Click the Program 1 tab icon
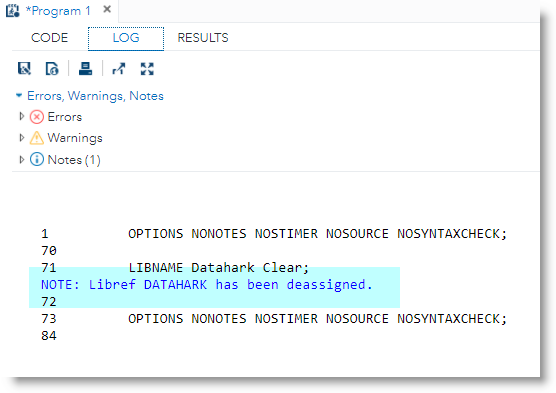Viewport: 556px width, 393px height. (13, 10)
